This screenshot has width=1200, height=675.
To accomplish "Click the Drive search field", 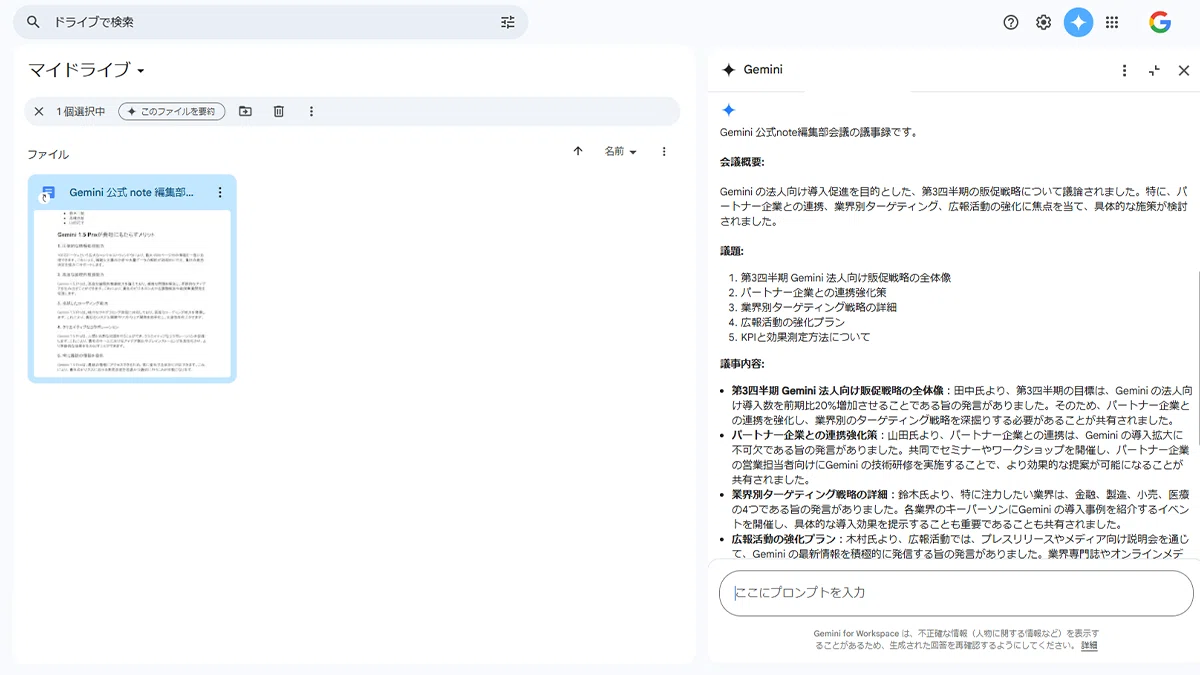I will point(270,22).
